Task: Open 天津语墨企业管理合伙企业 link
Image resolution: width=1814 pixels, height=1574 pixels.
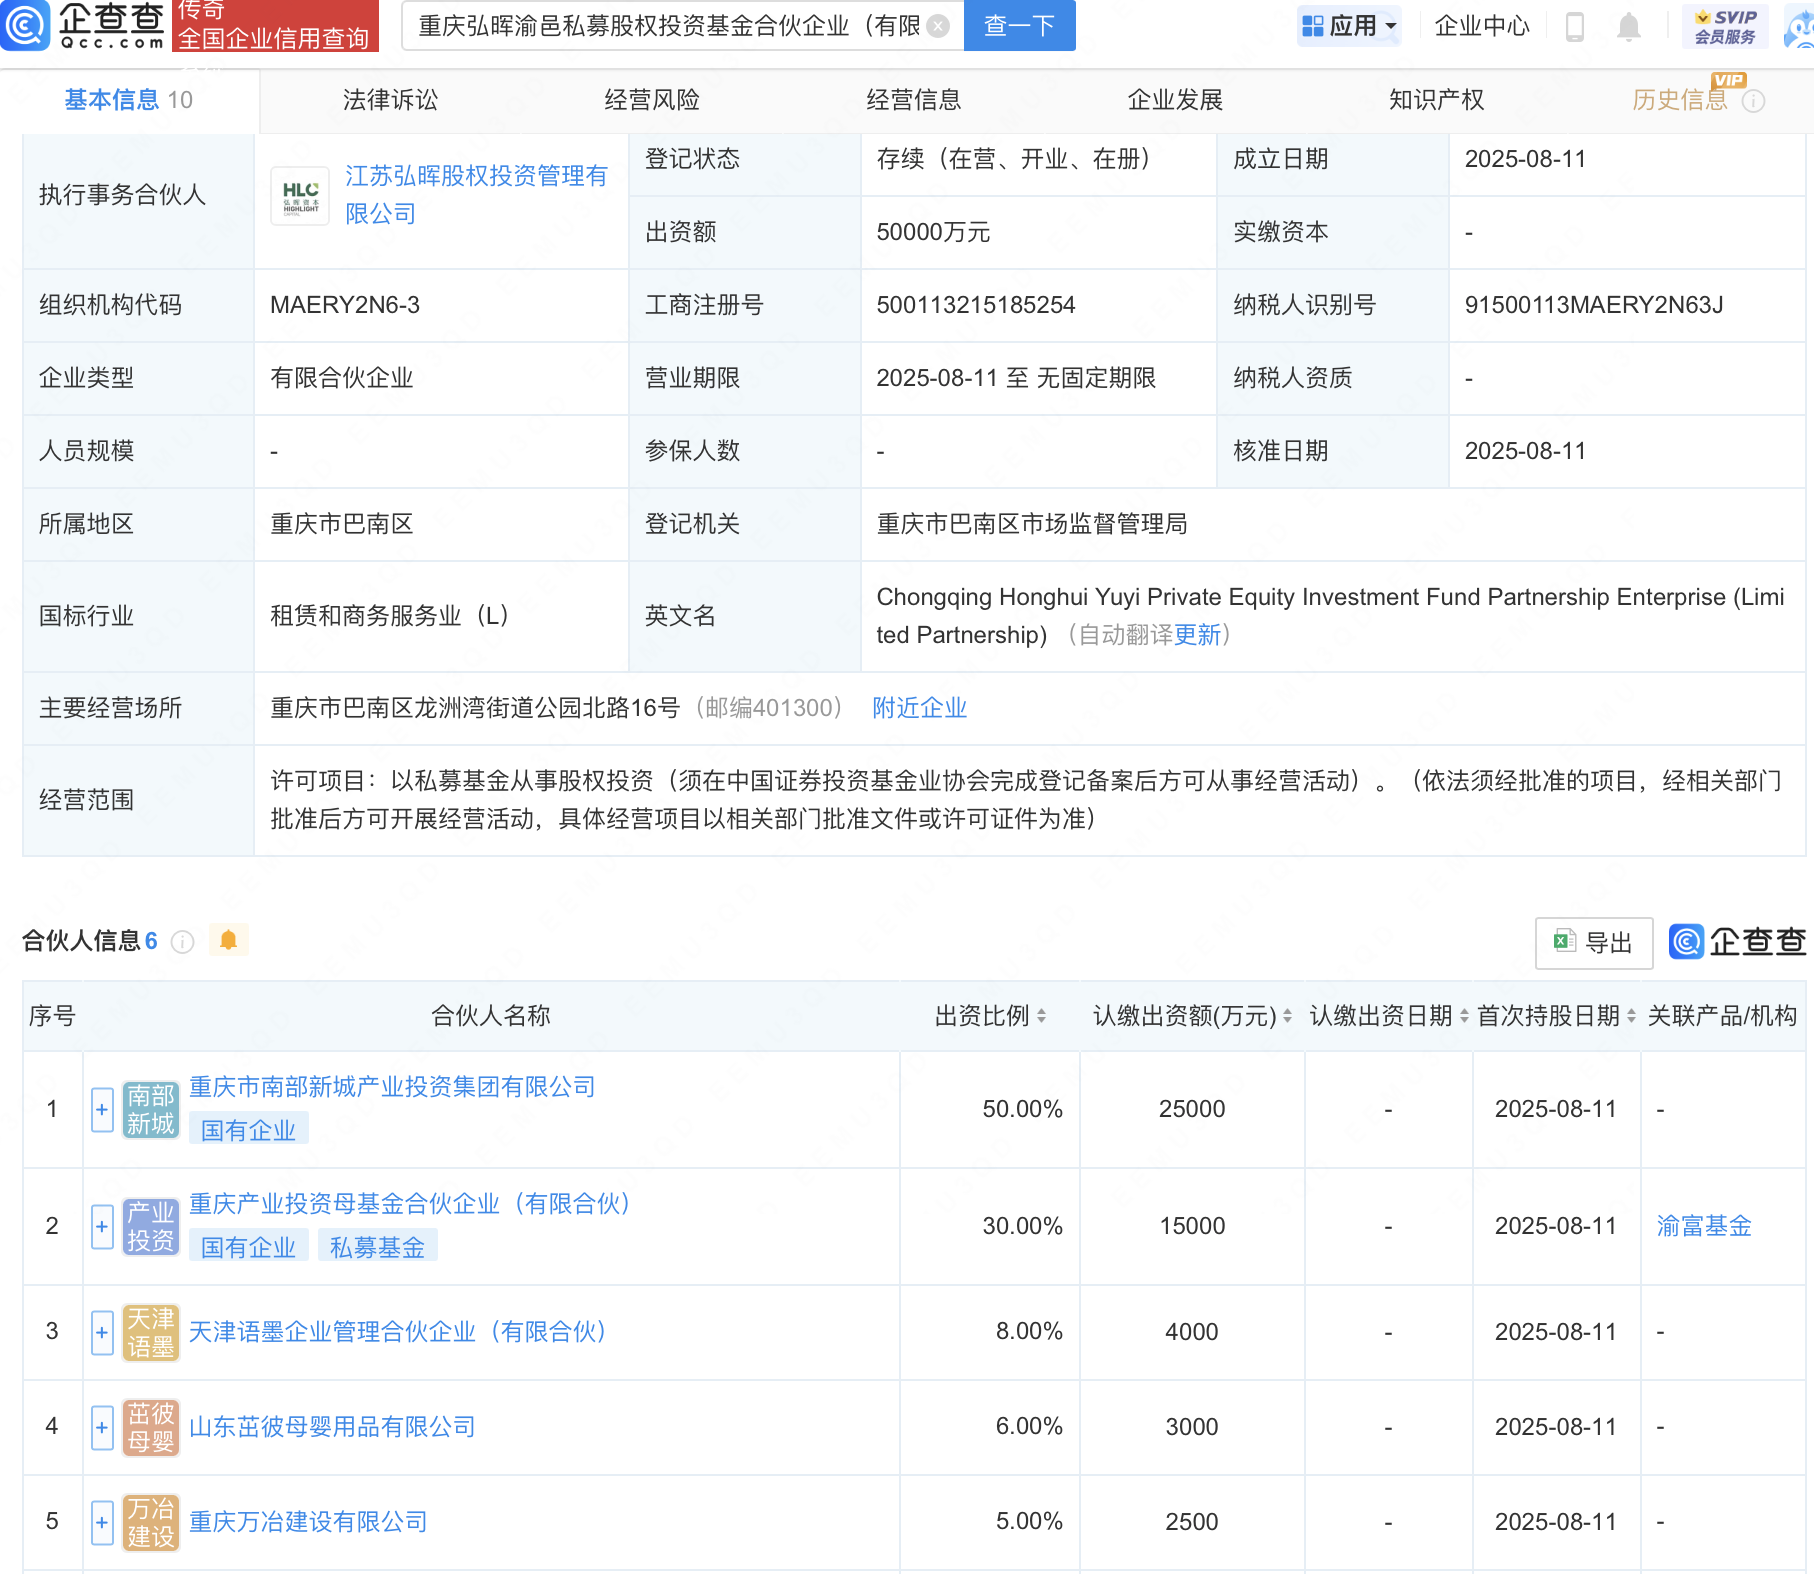Action: click(399, 1332)
